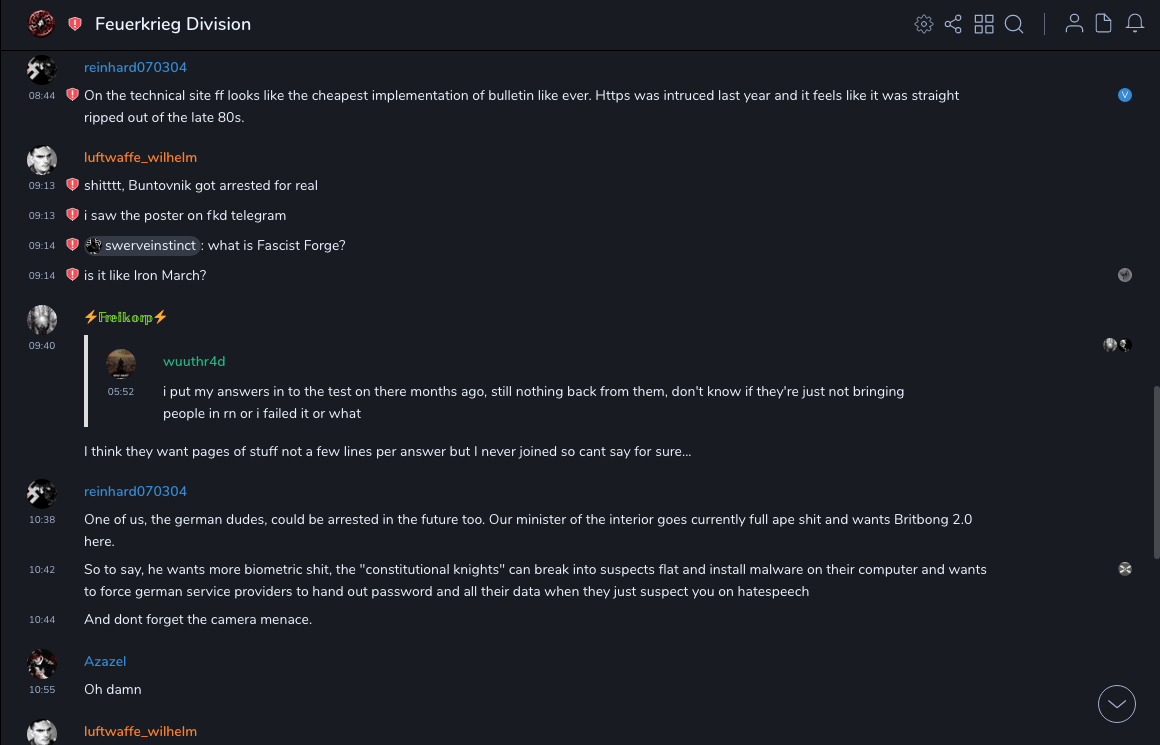Open notifications with the bell icon
Image resolution: width=1160 pixels, height=745 pixels.
click(1135, 24)
